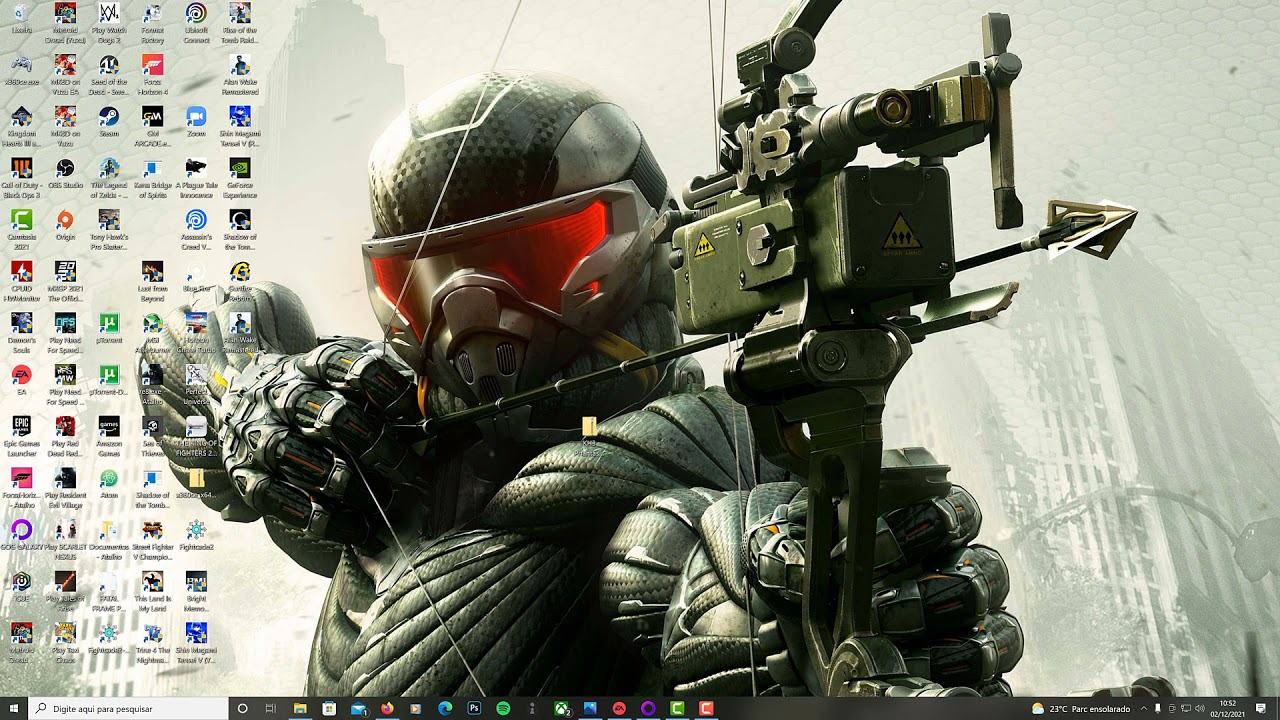Open Spotify from the taskbar
Viewport: 1280px width, 720px height.
point(503,708)
